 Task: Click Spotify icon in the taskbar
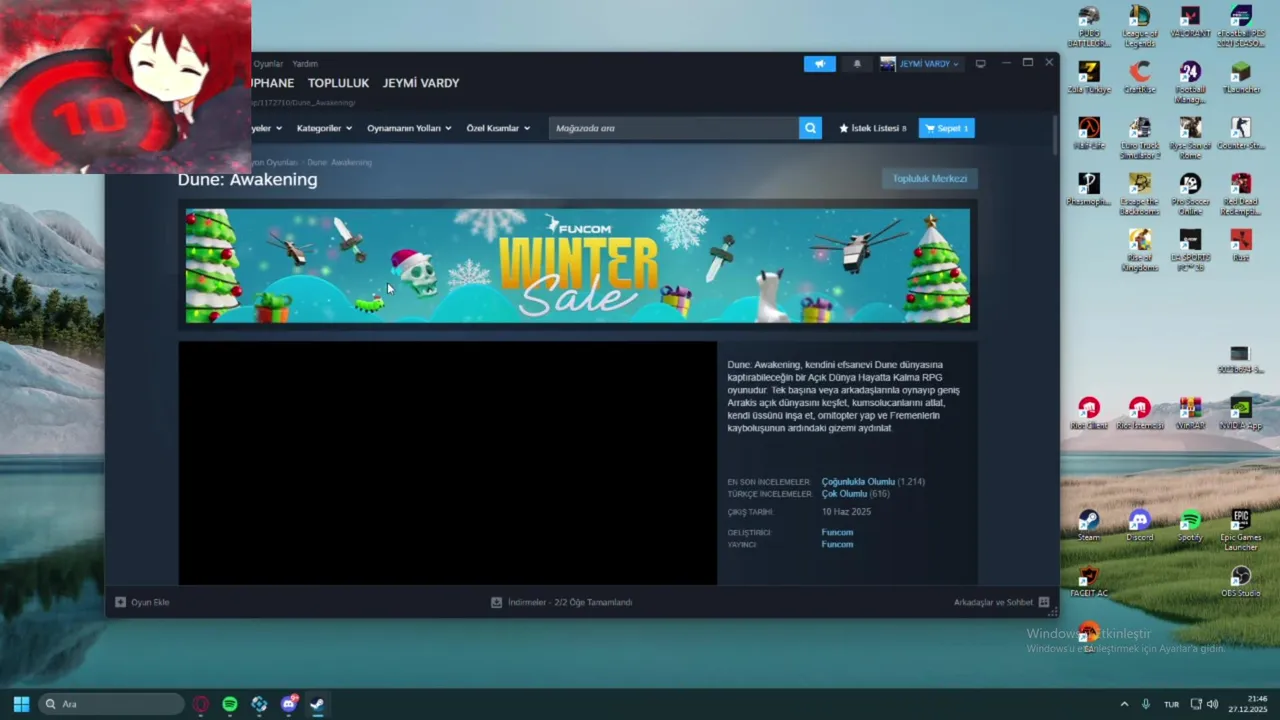pos(230,704)
